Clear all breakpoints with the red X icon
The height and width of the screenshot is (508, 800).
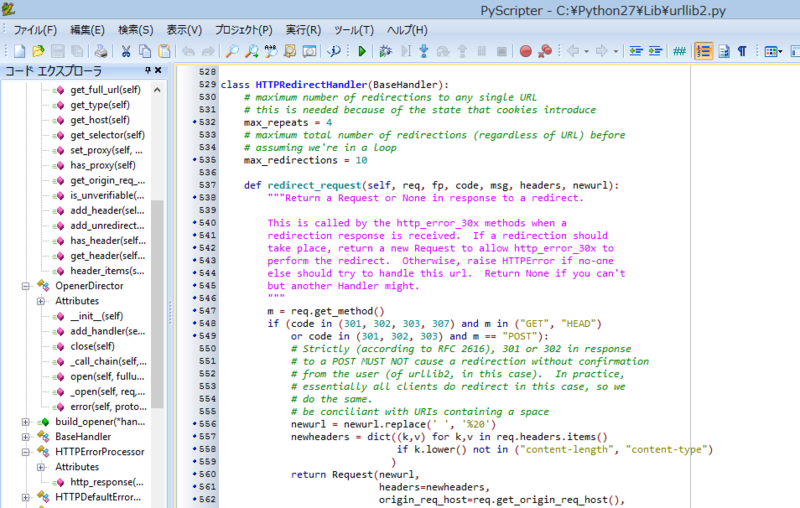point(545,51)
